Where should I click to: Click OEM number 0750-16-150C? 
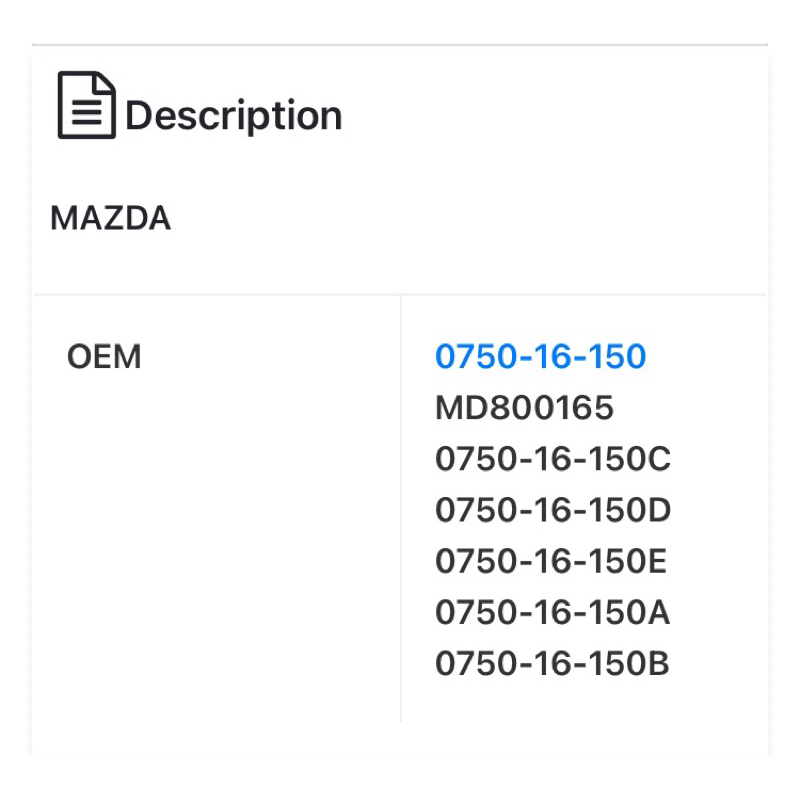[552, 459]
